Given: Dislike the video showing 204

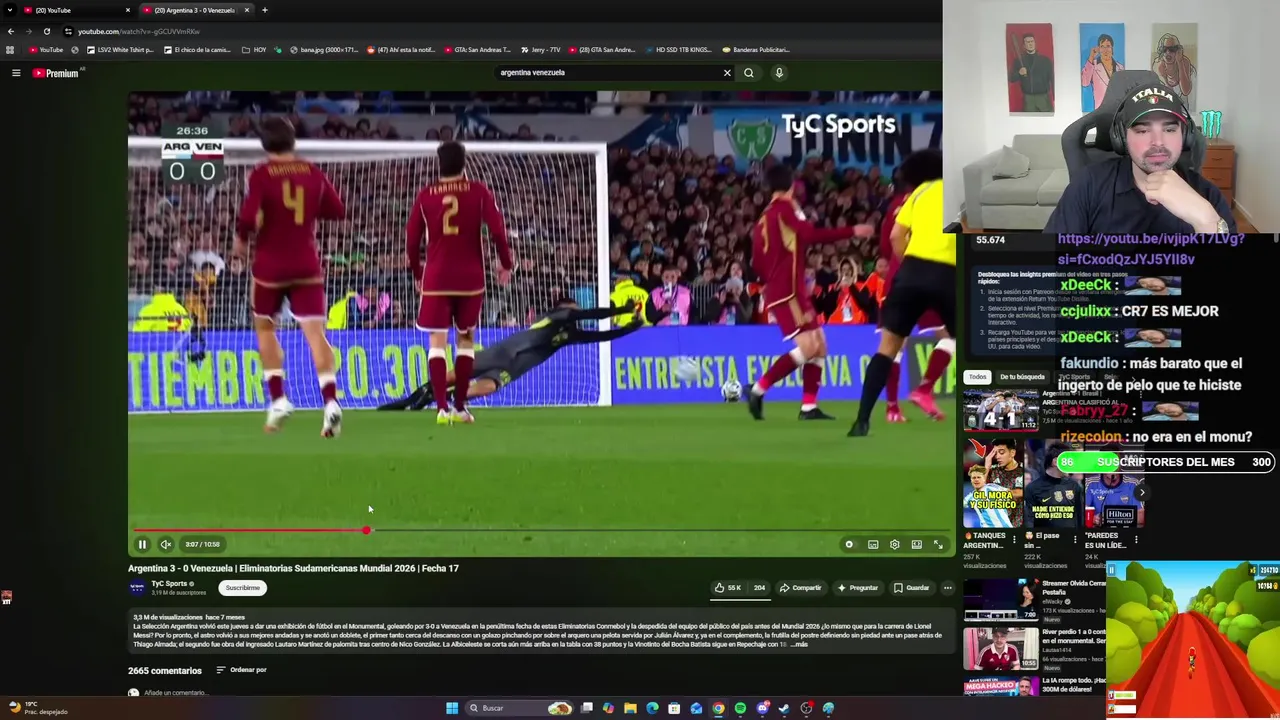Looking at the screenshot, I should [759, 588].
